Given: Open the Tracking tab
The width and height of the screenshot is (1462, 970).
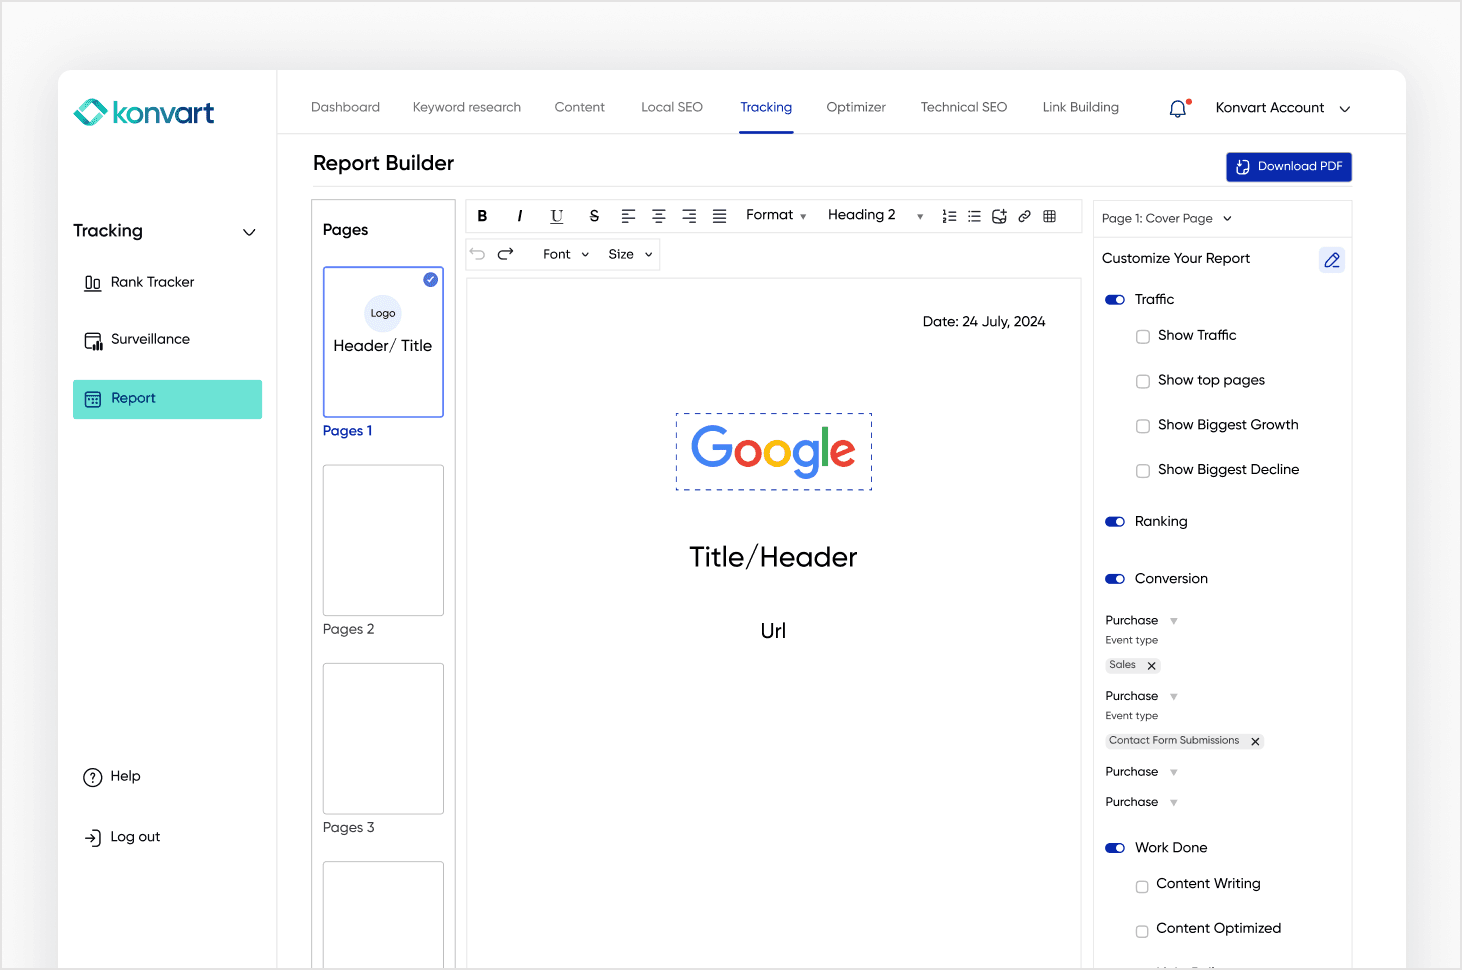Looking at the screenshot, I should 766,107.
